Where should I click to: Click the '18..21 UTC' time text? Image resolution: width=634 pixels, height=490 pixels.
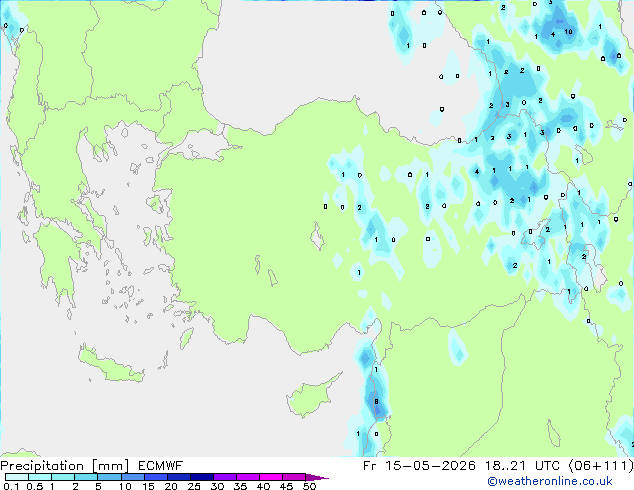click(x=523, y=466)
